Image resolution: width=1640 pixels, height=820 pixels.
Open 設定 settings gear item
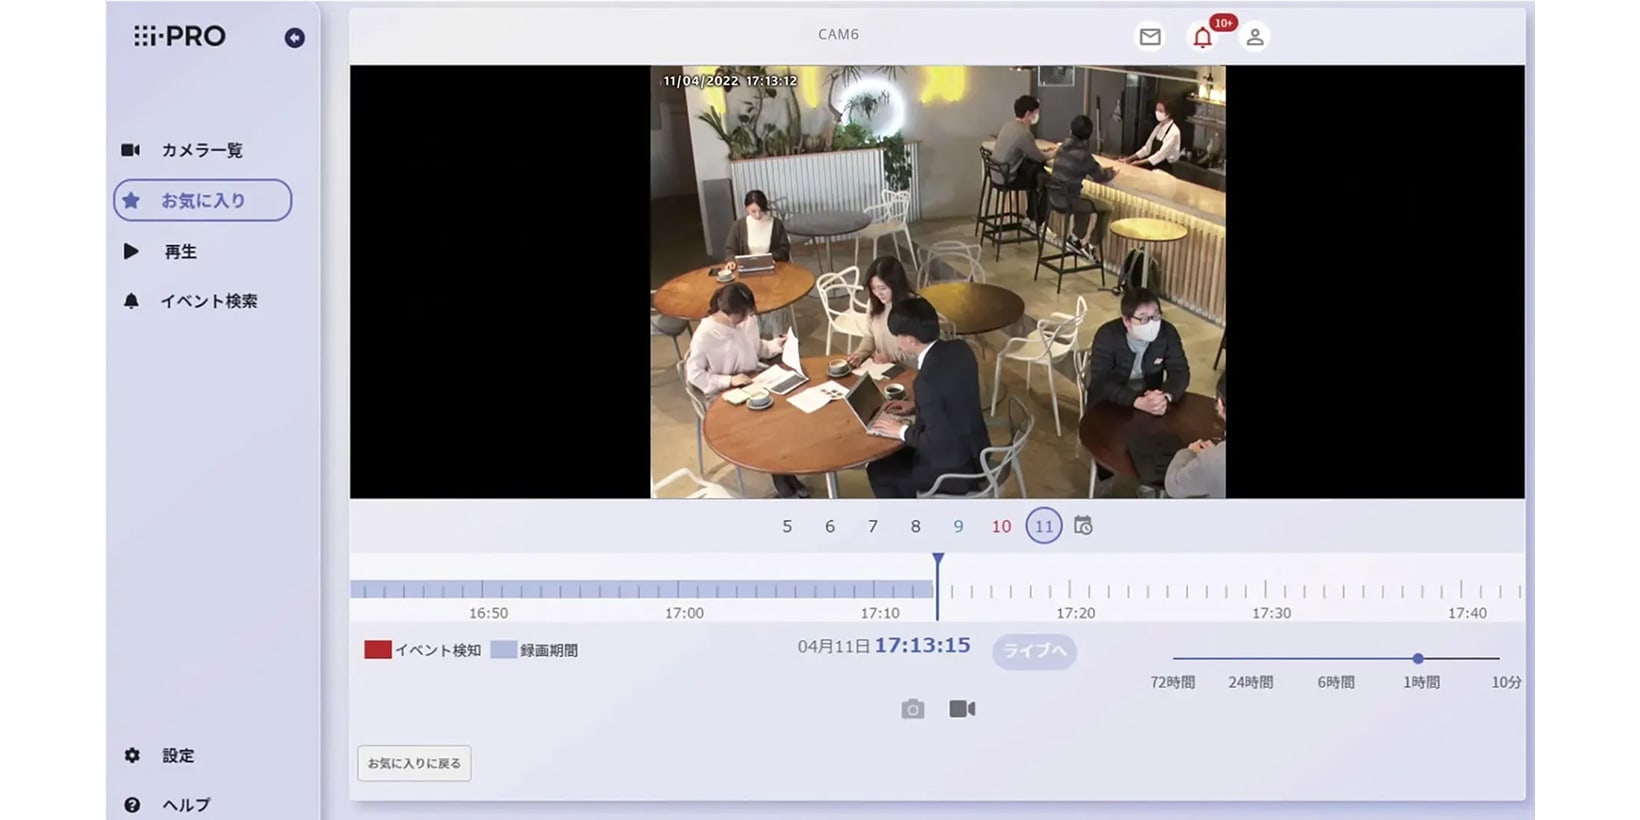coord(177,756)
